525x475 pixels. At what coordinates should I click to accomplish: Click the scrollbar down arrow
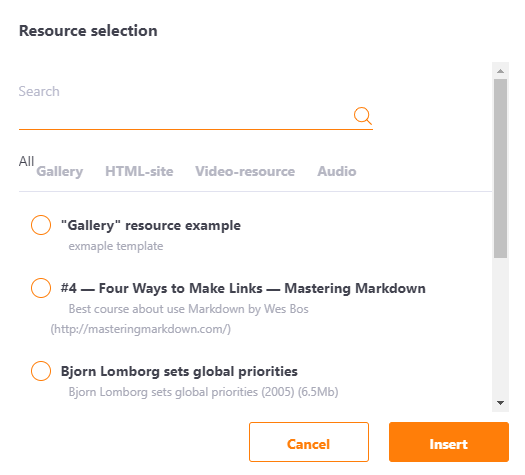tap(501, 403)
